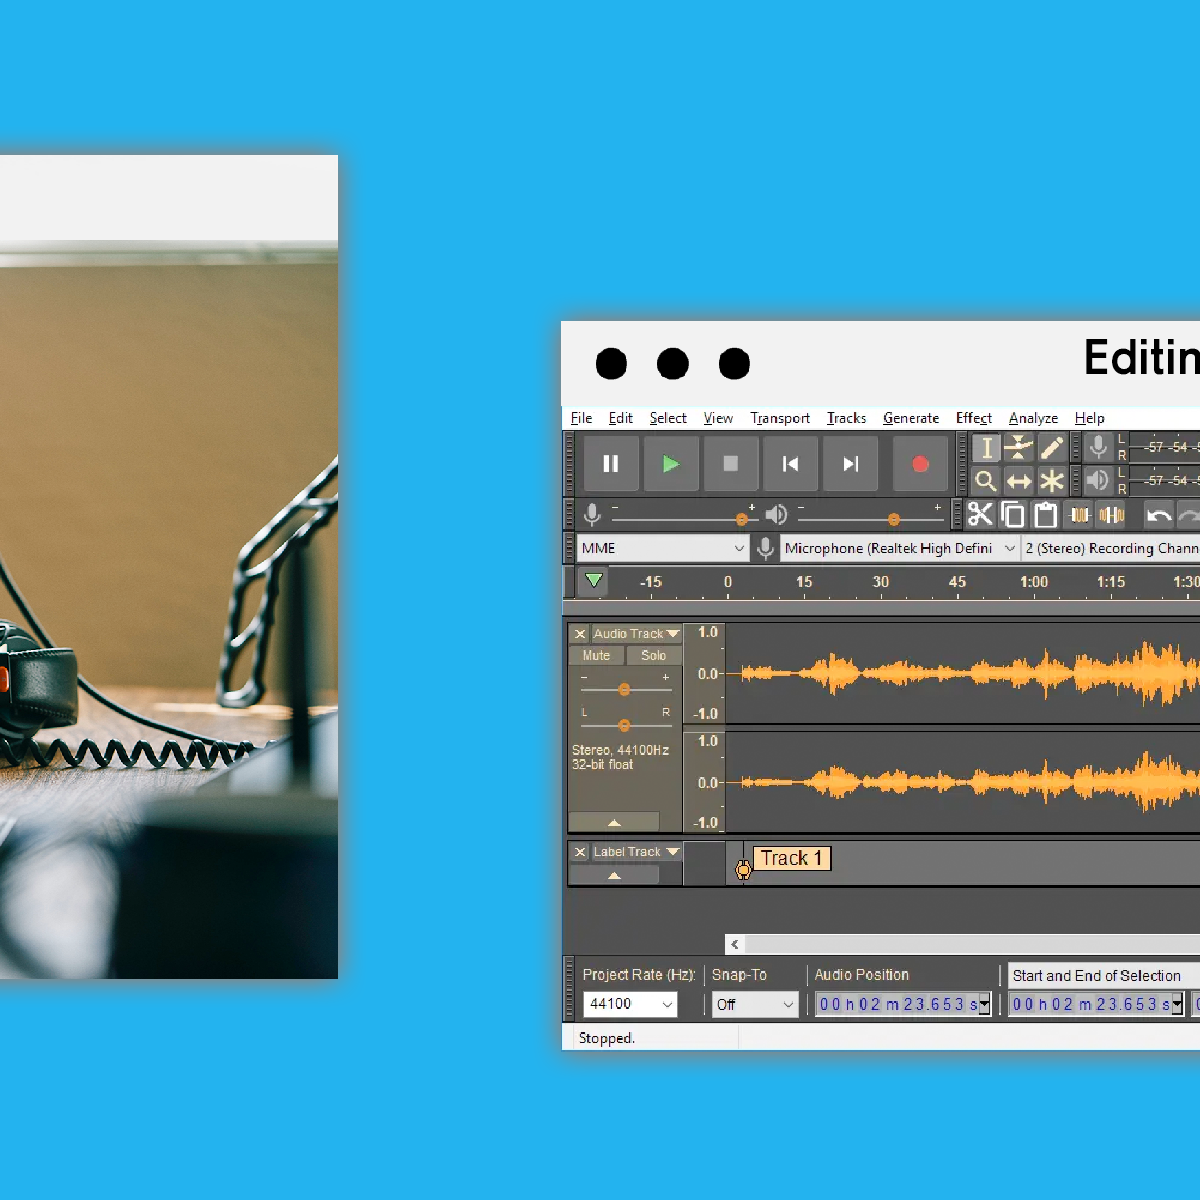
Task: Open the MME audio host dropdown
Action: point(662,548)
